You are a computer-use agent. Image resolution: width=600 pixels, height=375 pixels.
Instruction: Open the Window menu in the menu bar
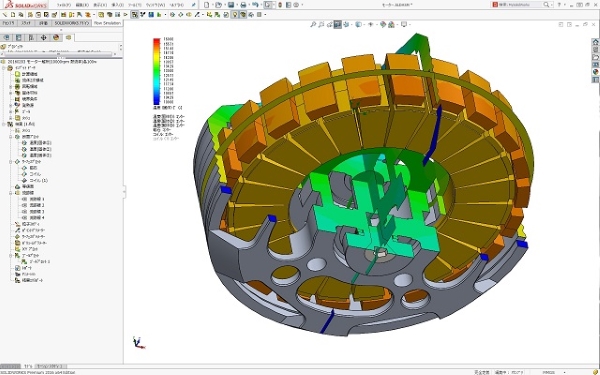pyautogui.click(x=155, y=5)
